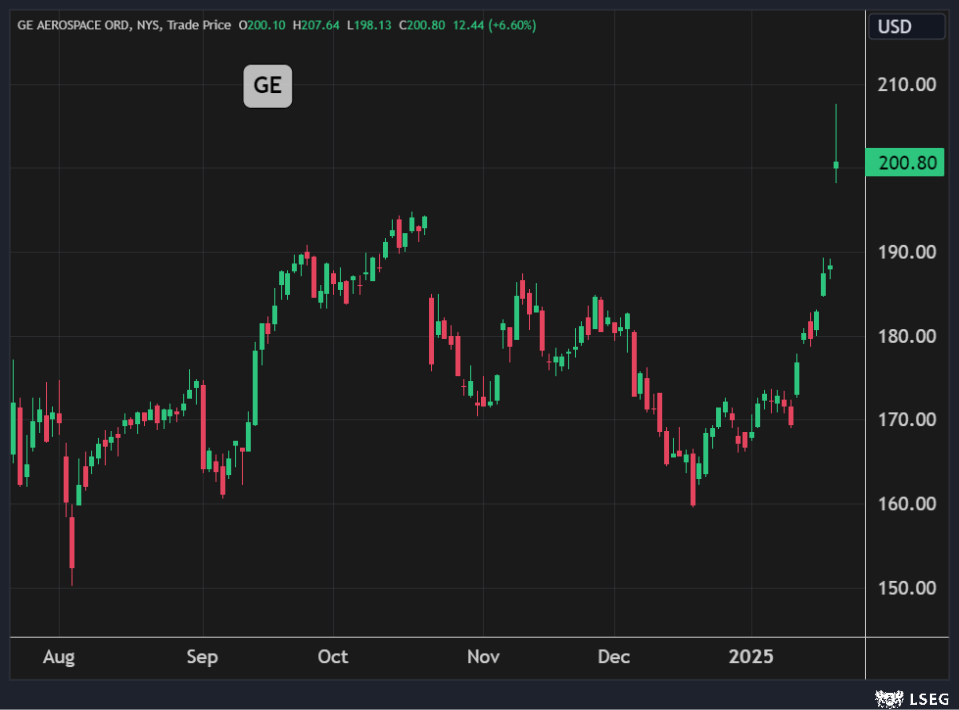The image size is (959, 710).
Task: Click the Sep marker on time axis
Action: (202, 657)
